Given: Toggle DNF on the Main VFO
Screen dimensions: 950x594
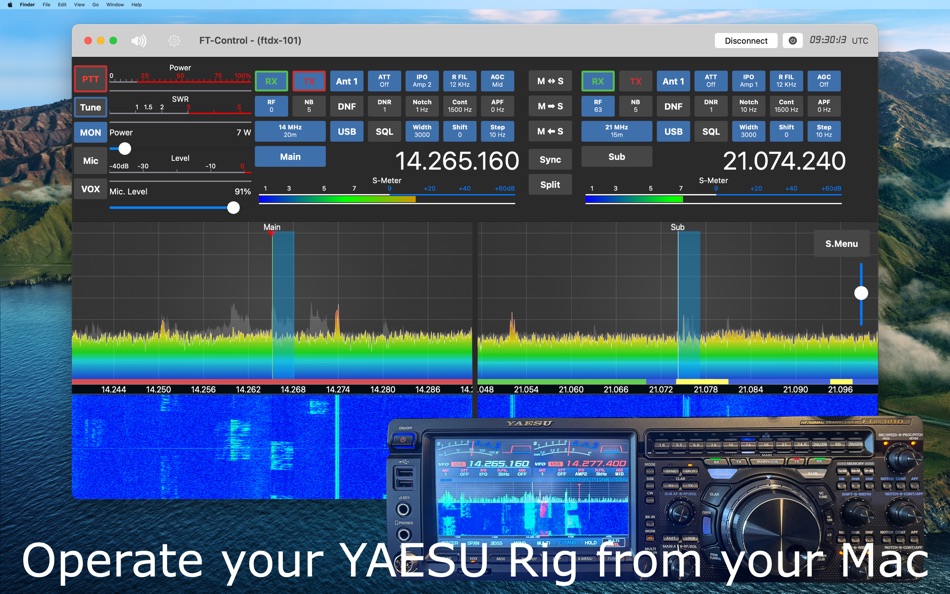Looking at the screenshot, I should (x=347, y=106).
